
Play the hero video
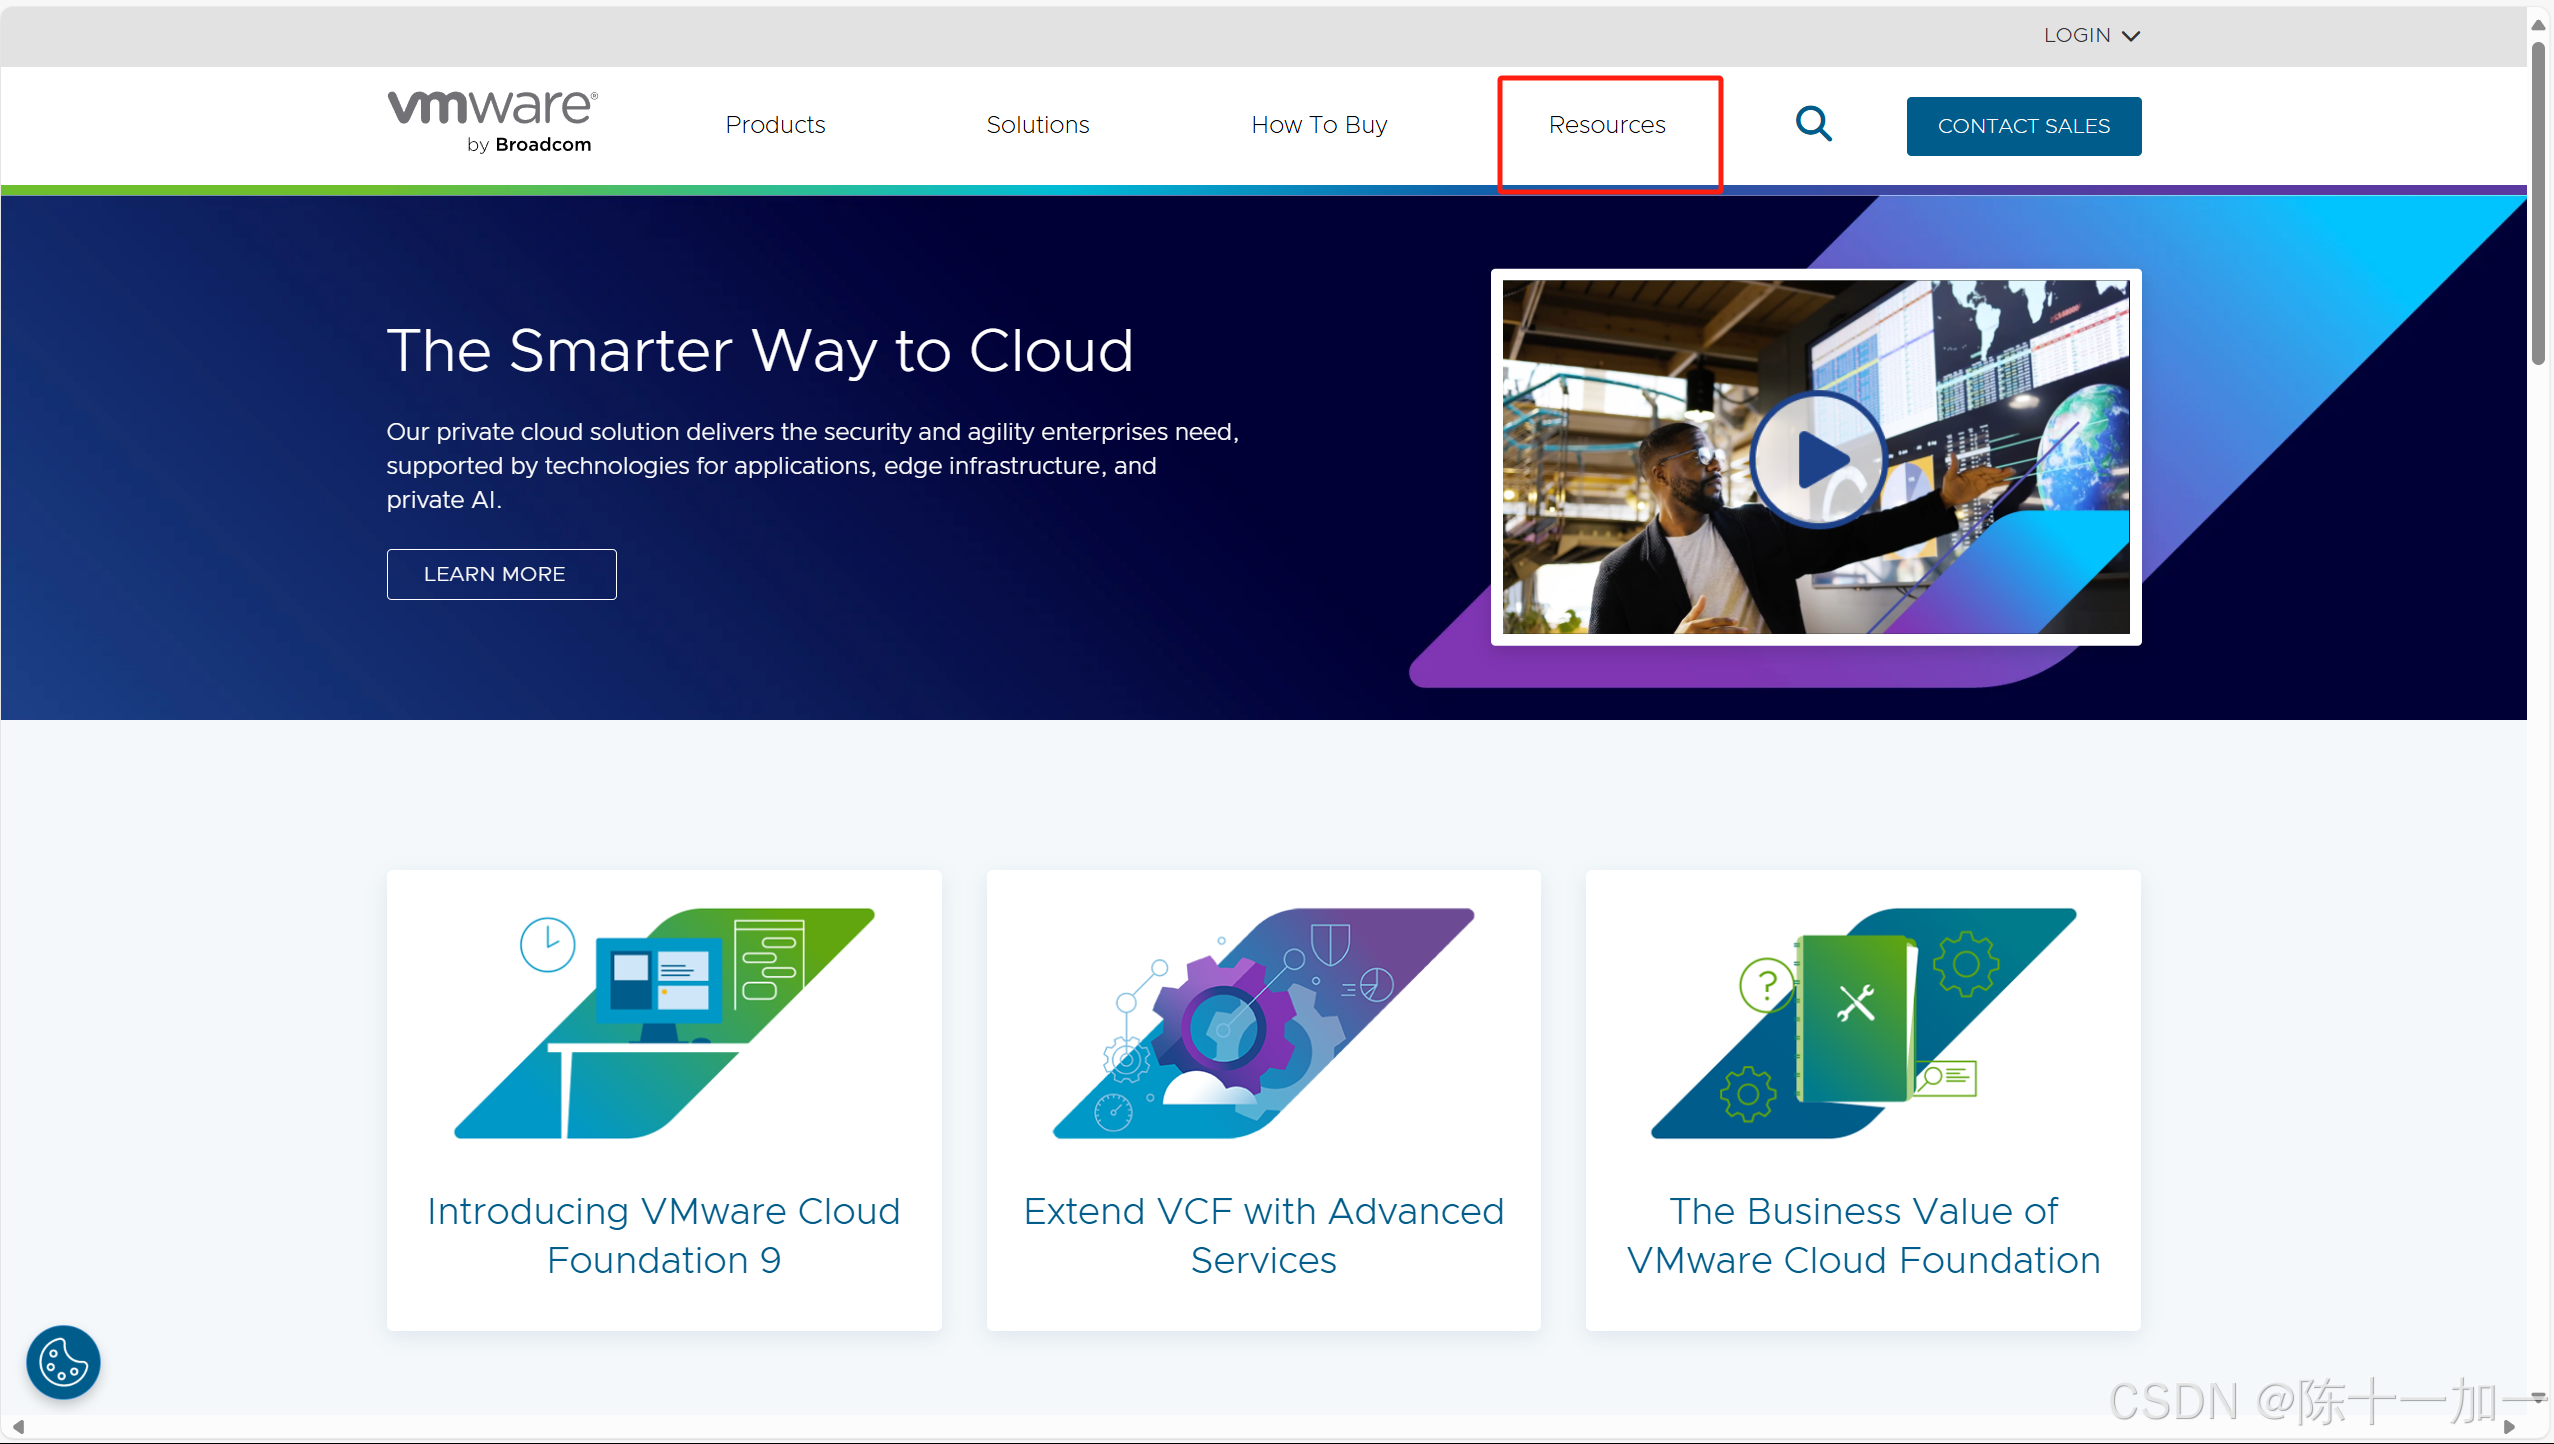1819,460
